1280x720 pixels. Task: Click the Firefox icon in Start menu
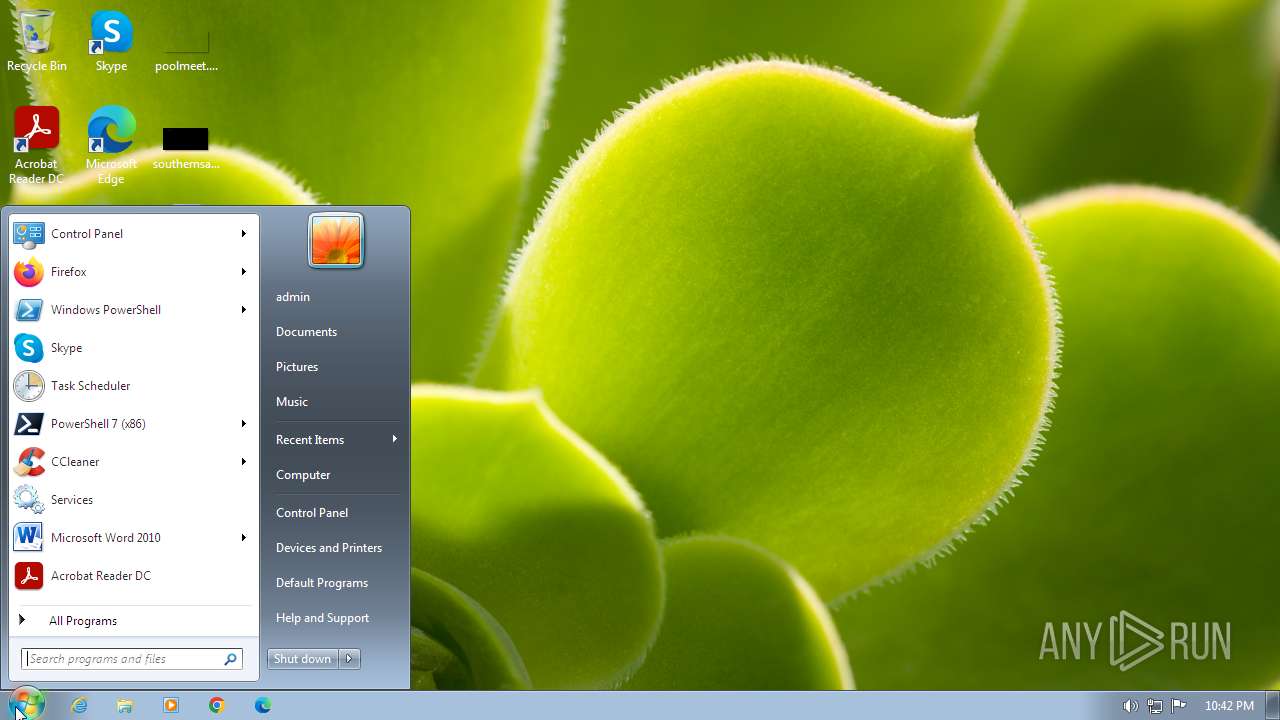pyautogui.click(x=29, y=272)
